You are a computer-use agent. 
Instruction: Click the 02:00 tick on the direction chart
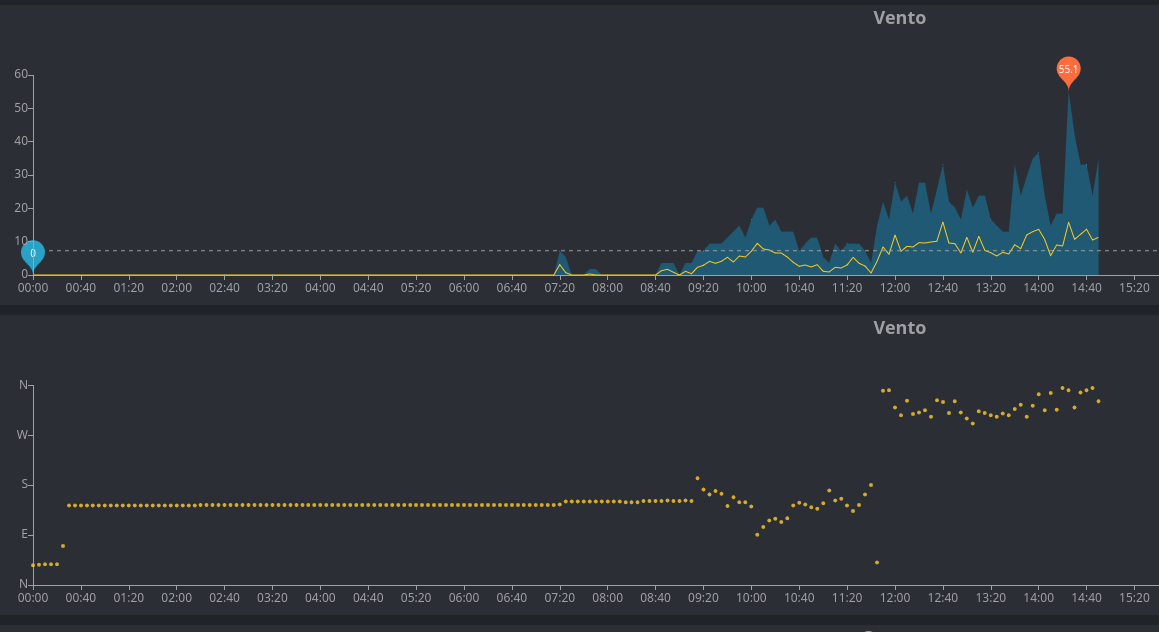click(176, 597)
